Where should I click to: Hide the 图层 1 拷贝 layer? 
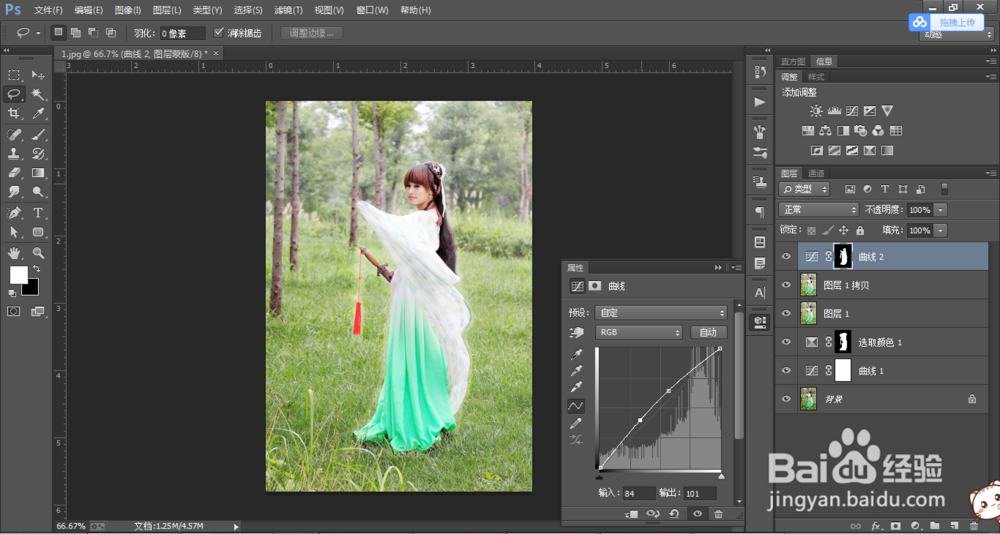click(x=786, y=285)
